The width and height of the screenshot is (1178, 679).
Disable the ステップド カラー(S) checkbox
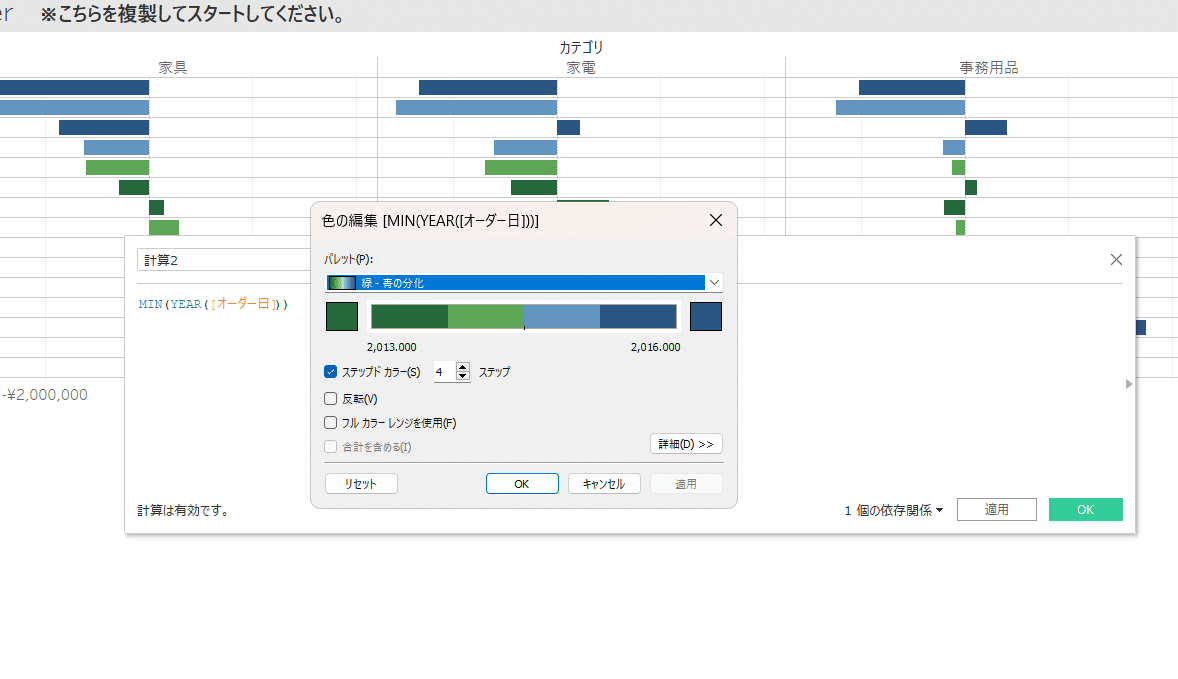pyautogui.click(x=330, y=371)
